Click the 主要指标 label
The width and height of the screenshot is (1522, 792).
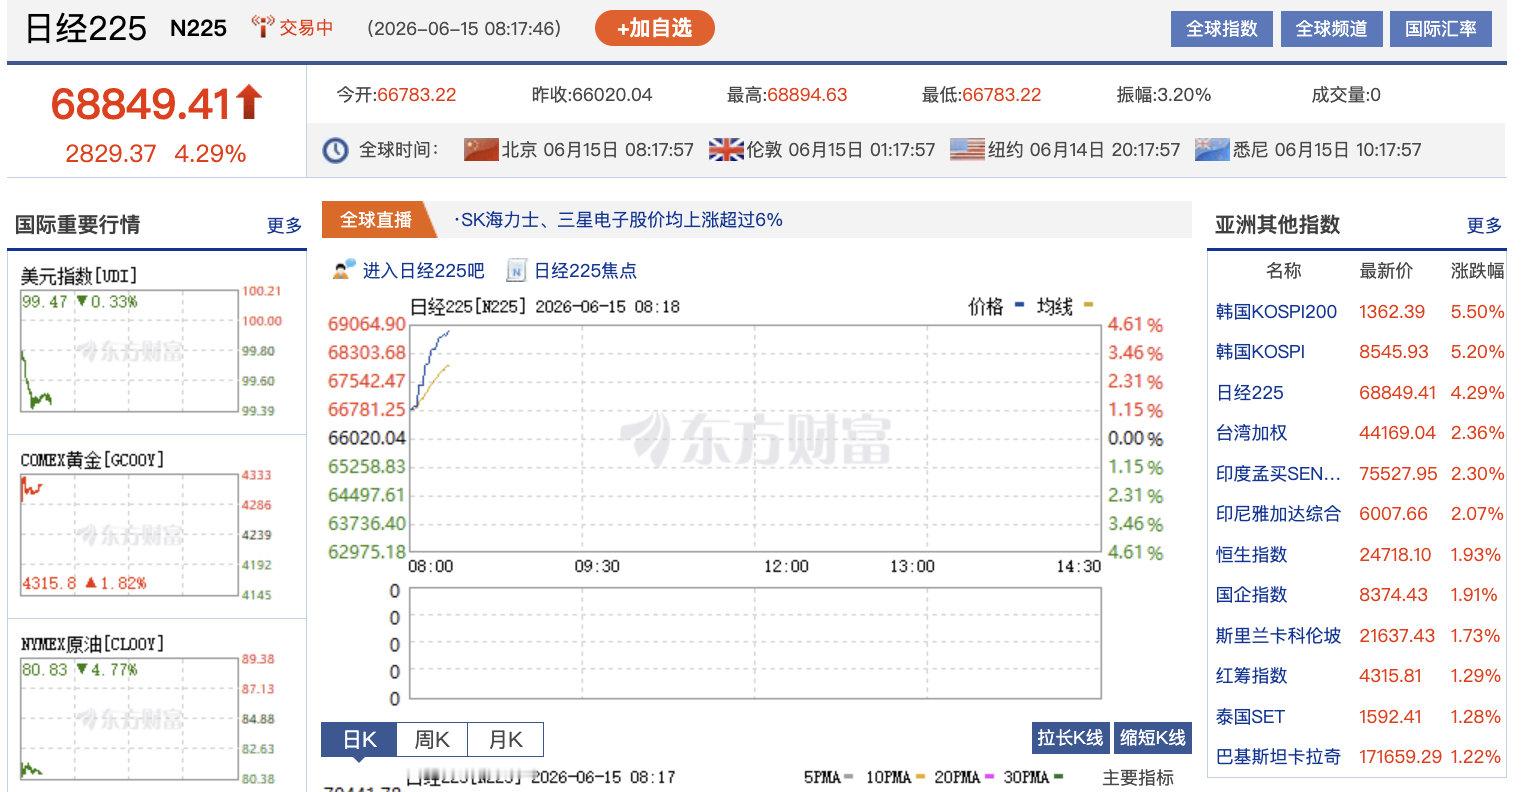(x=1138, y=777)
